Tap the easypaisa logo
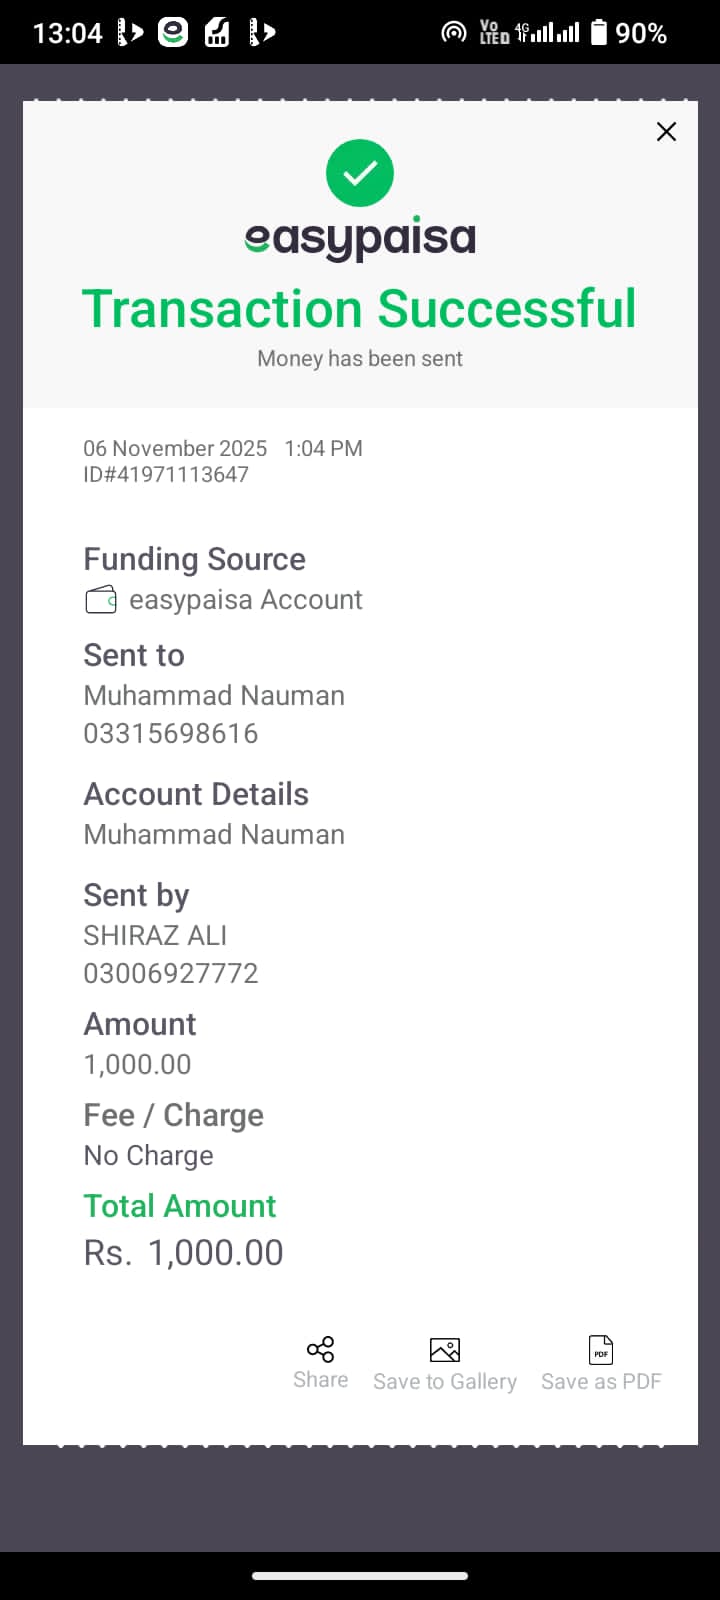This screenshot has height=1600, width=720. pyautogui.click(x=360, y=240)
